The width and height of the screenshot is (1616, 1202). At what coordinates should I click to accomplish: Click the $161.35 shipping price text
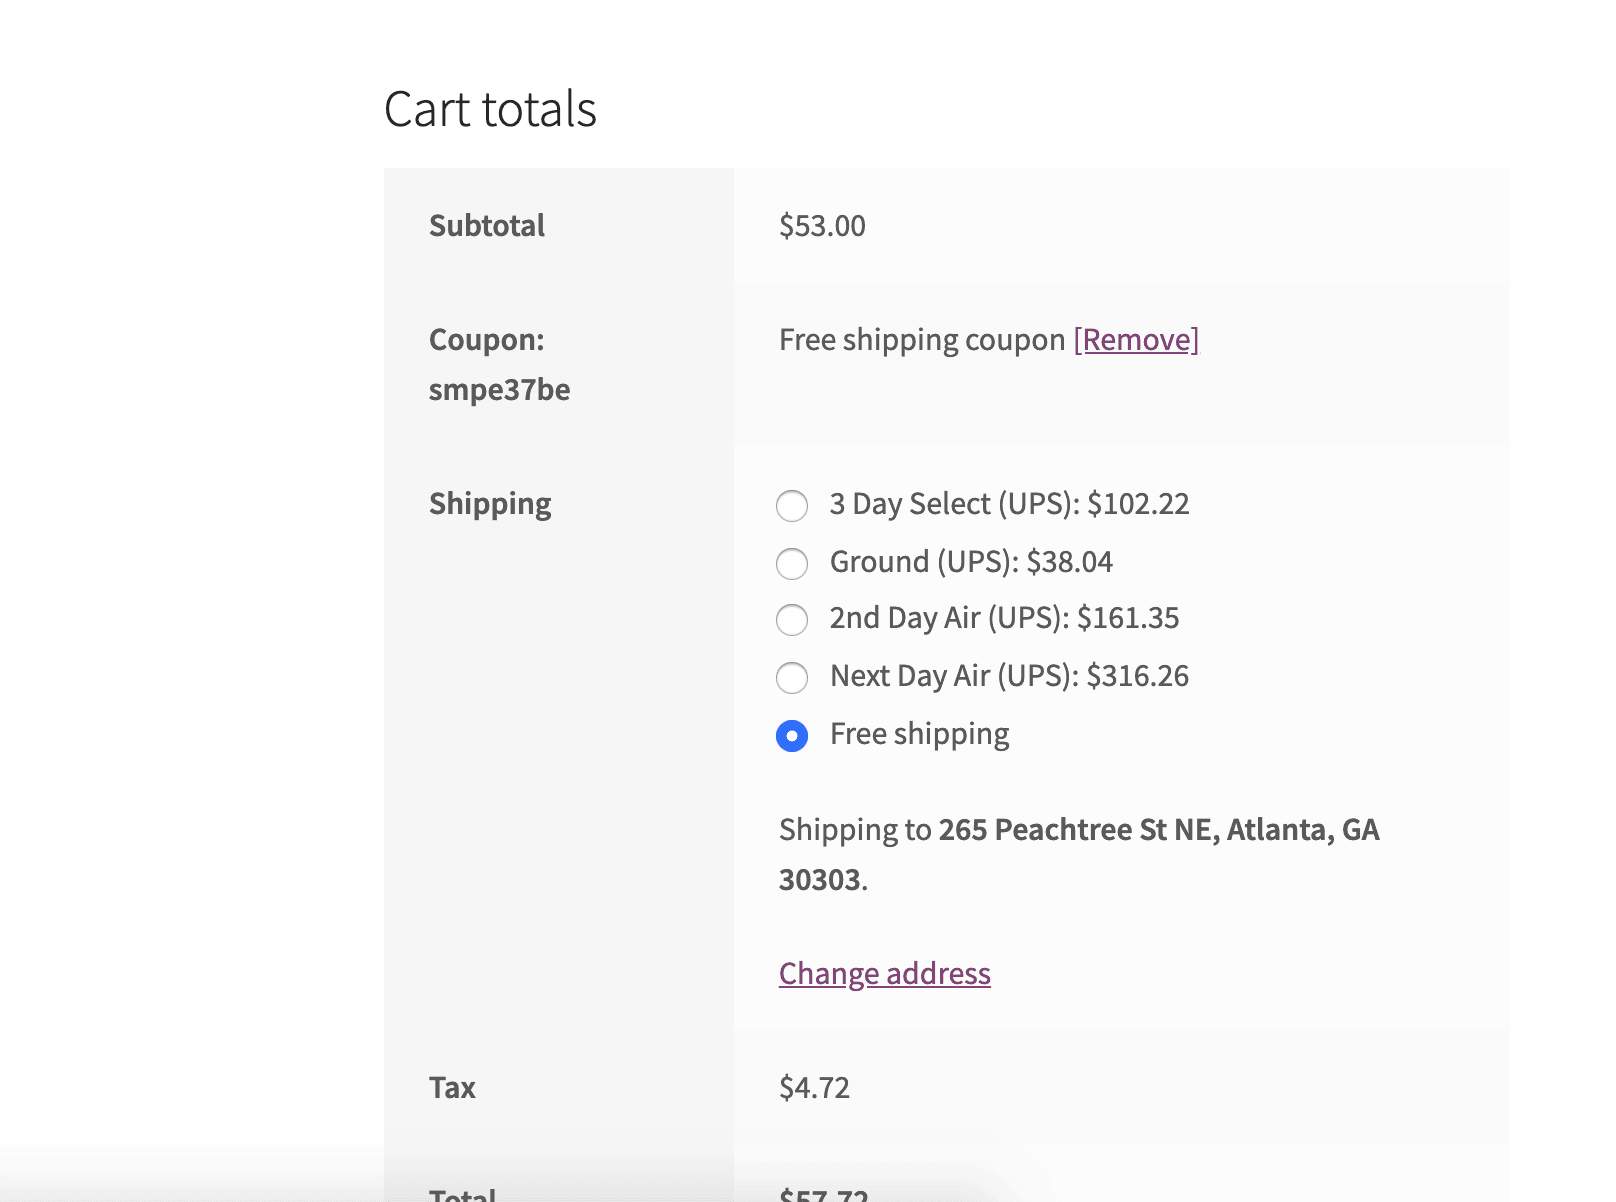(x=1128, y=618)
